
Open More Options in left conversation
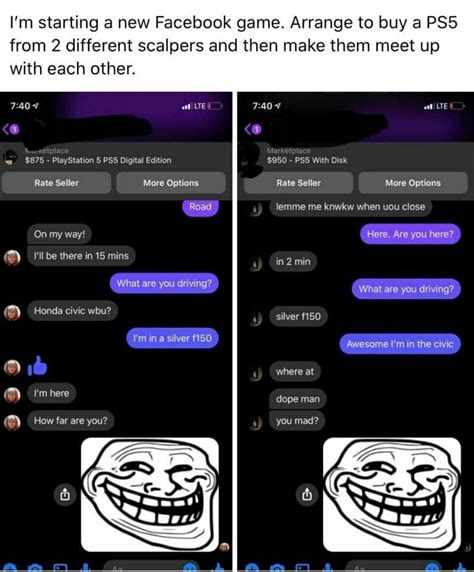pyautogui.click(x=171, y=183)
